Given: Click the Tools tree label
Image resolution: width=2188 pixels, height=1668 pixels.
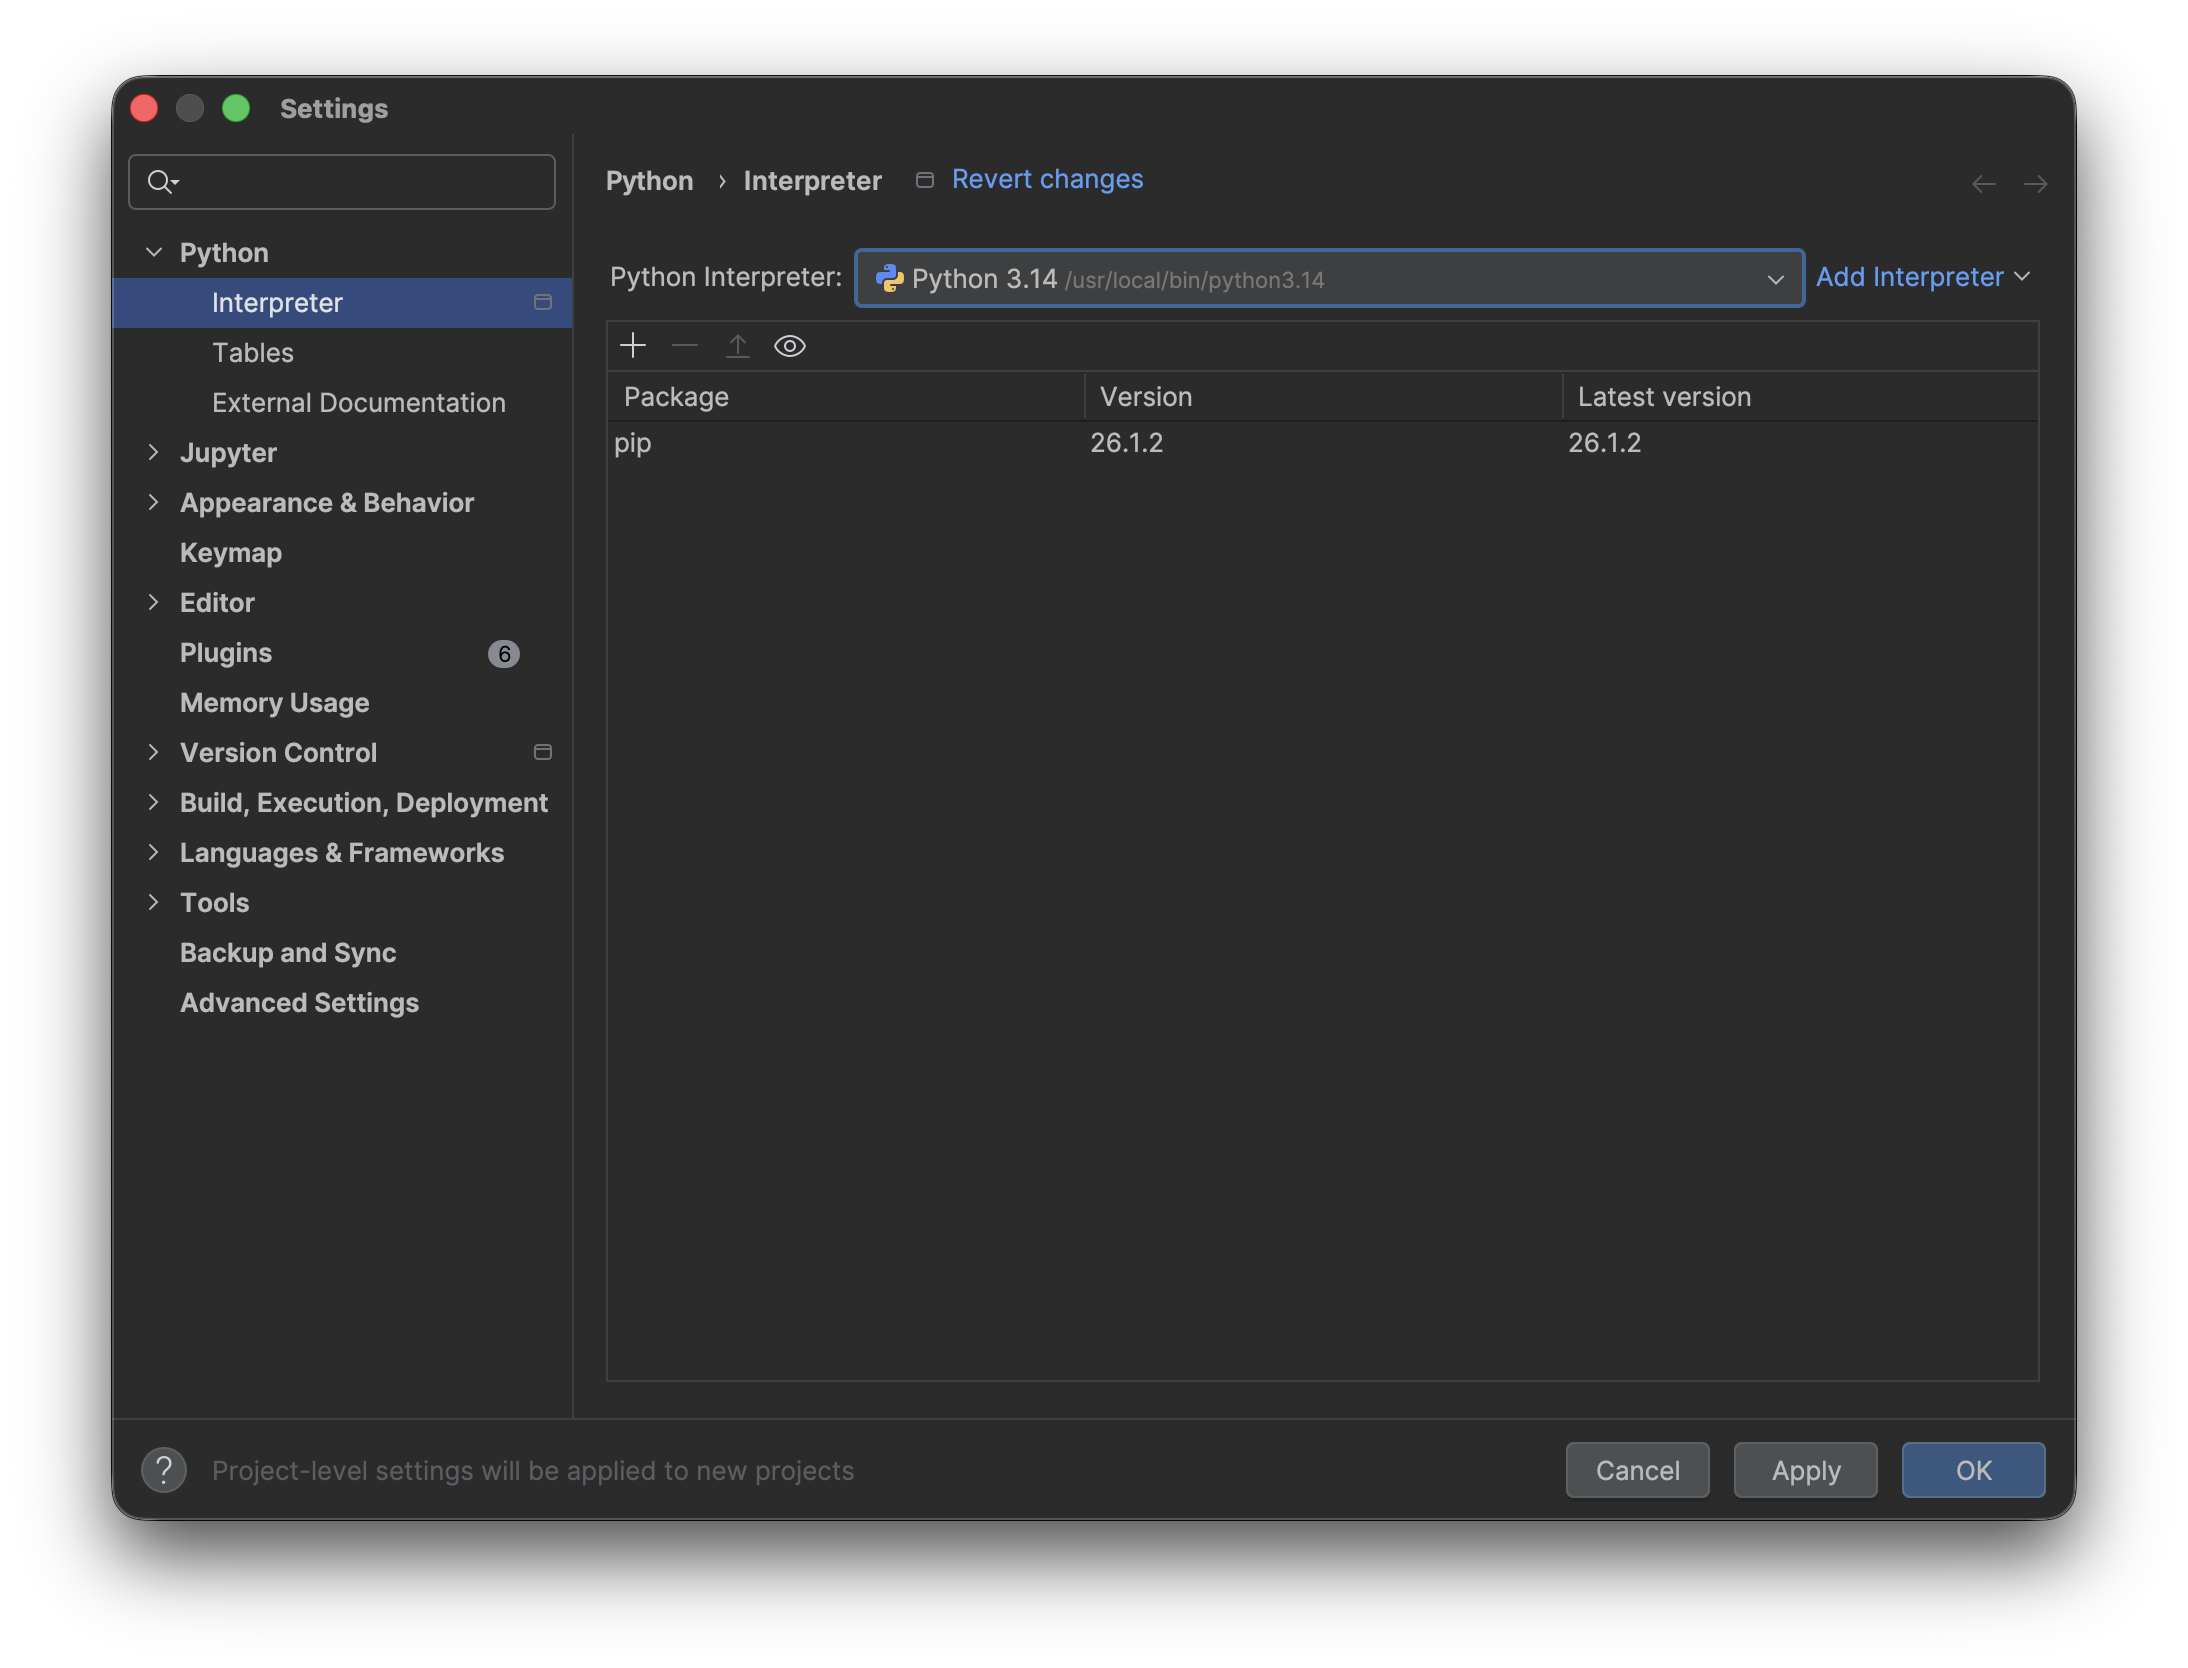Looking at the screenshot, I should (x=215, y=903).
